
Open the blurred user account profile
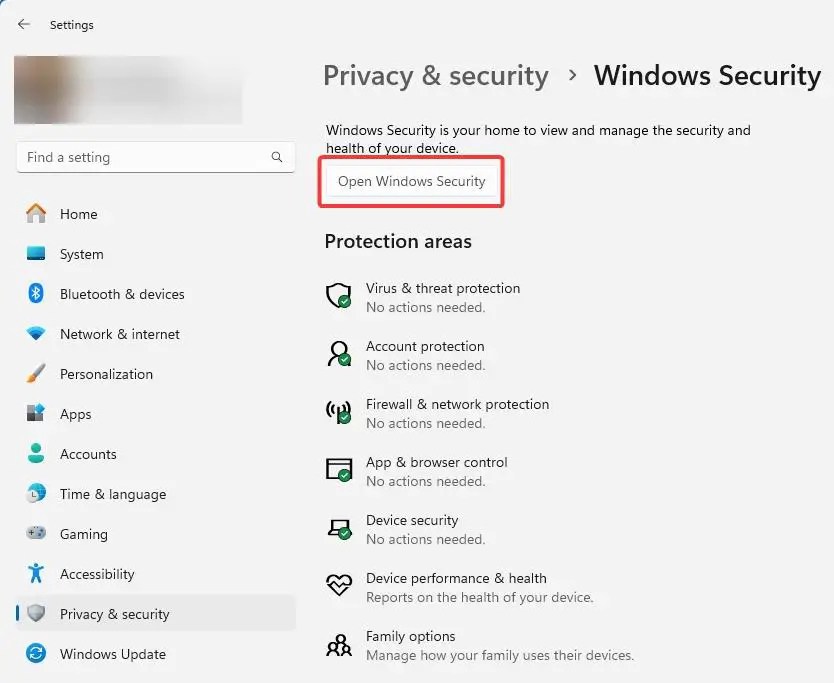[x=128, y=89]
